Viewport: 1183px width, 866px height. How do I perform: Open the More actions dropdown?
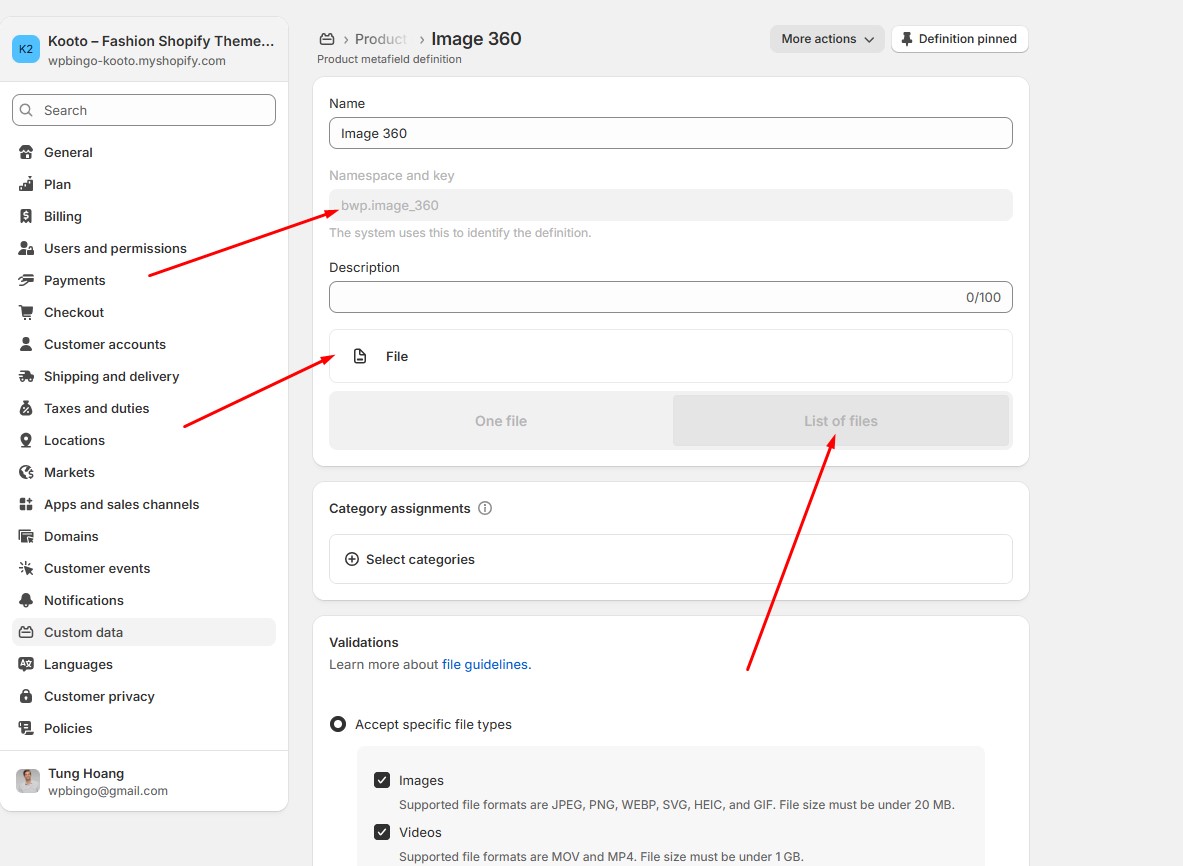827,39
